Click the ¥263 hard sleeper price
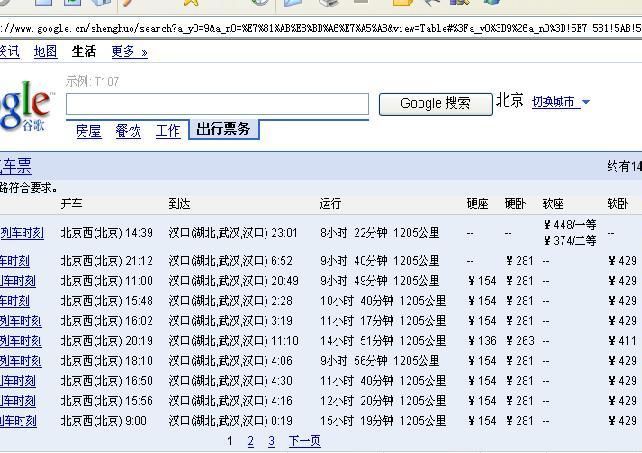 (x=520, y=341)
